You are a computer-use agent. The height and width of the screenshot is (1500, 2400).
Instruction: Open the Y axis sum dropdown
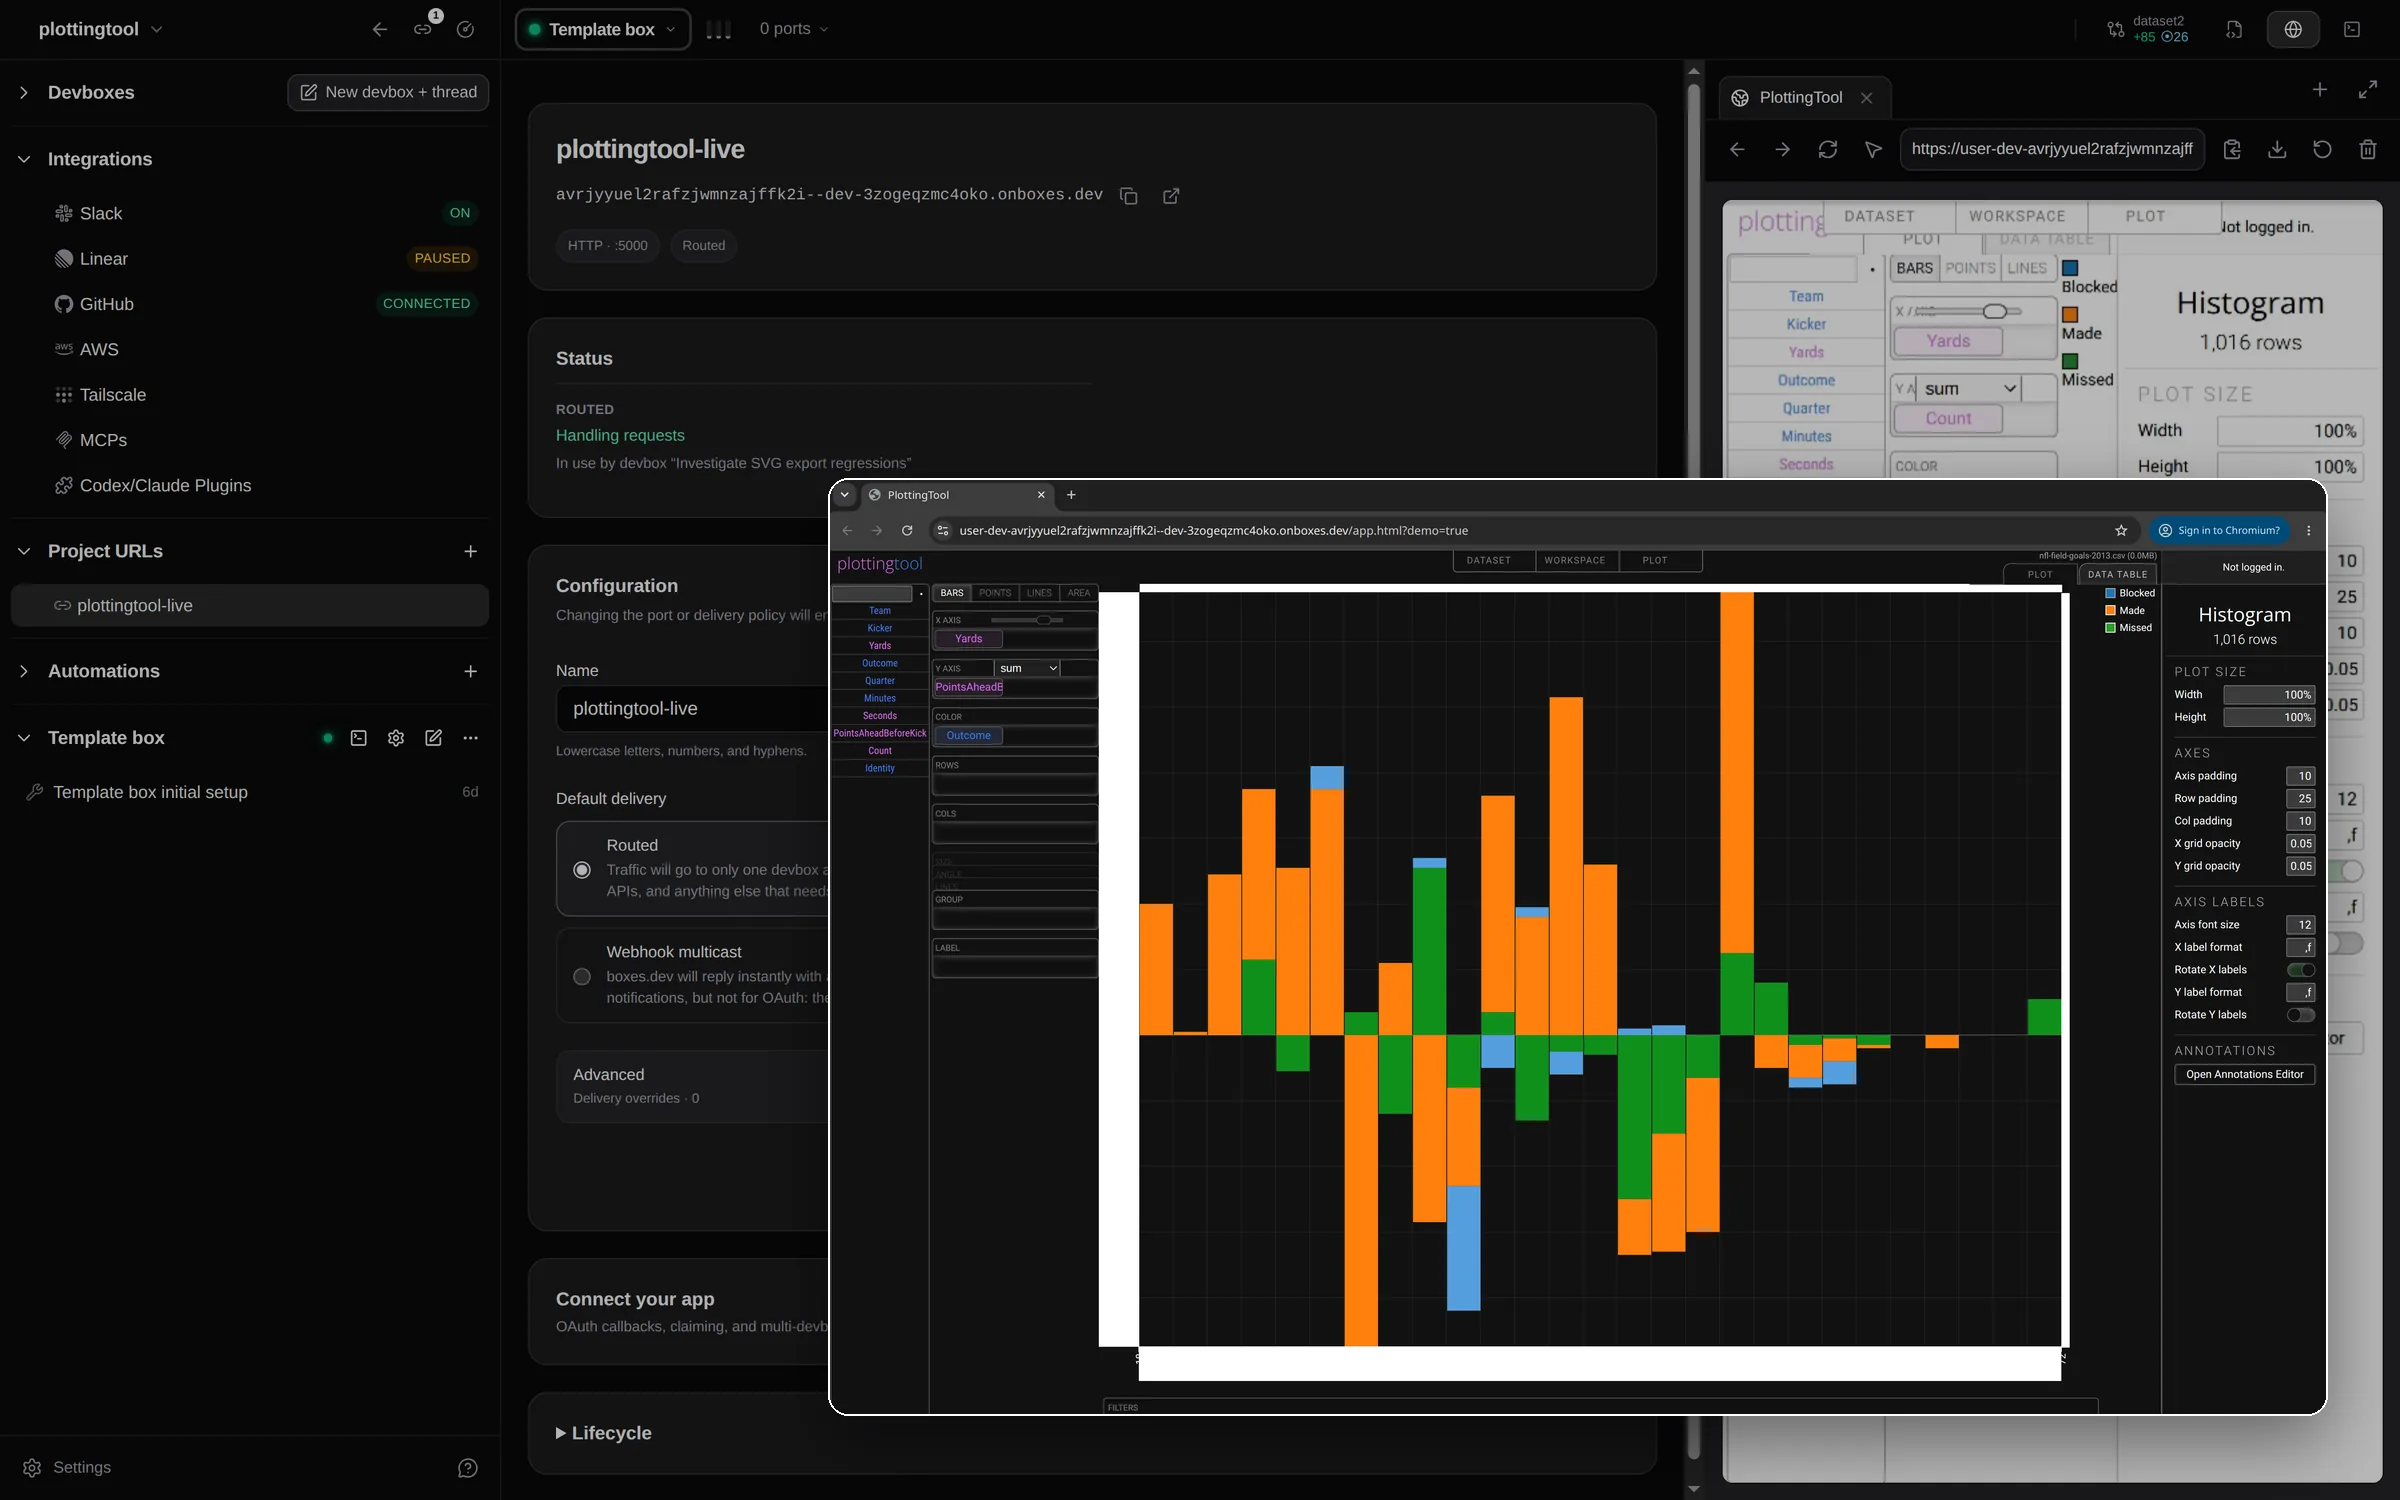click(1027, 668)
